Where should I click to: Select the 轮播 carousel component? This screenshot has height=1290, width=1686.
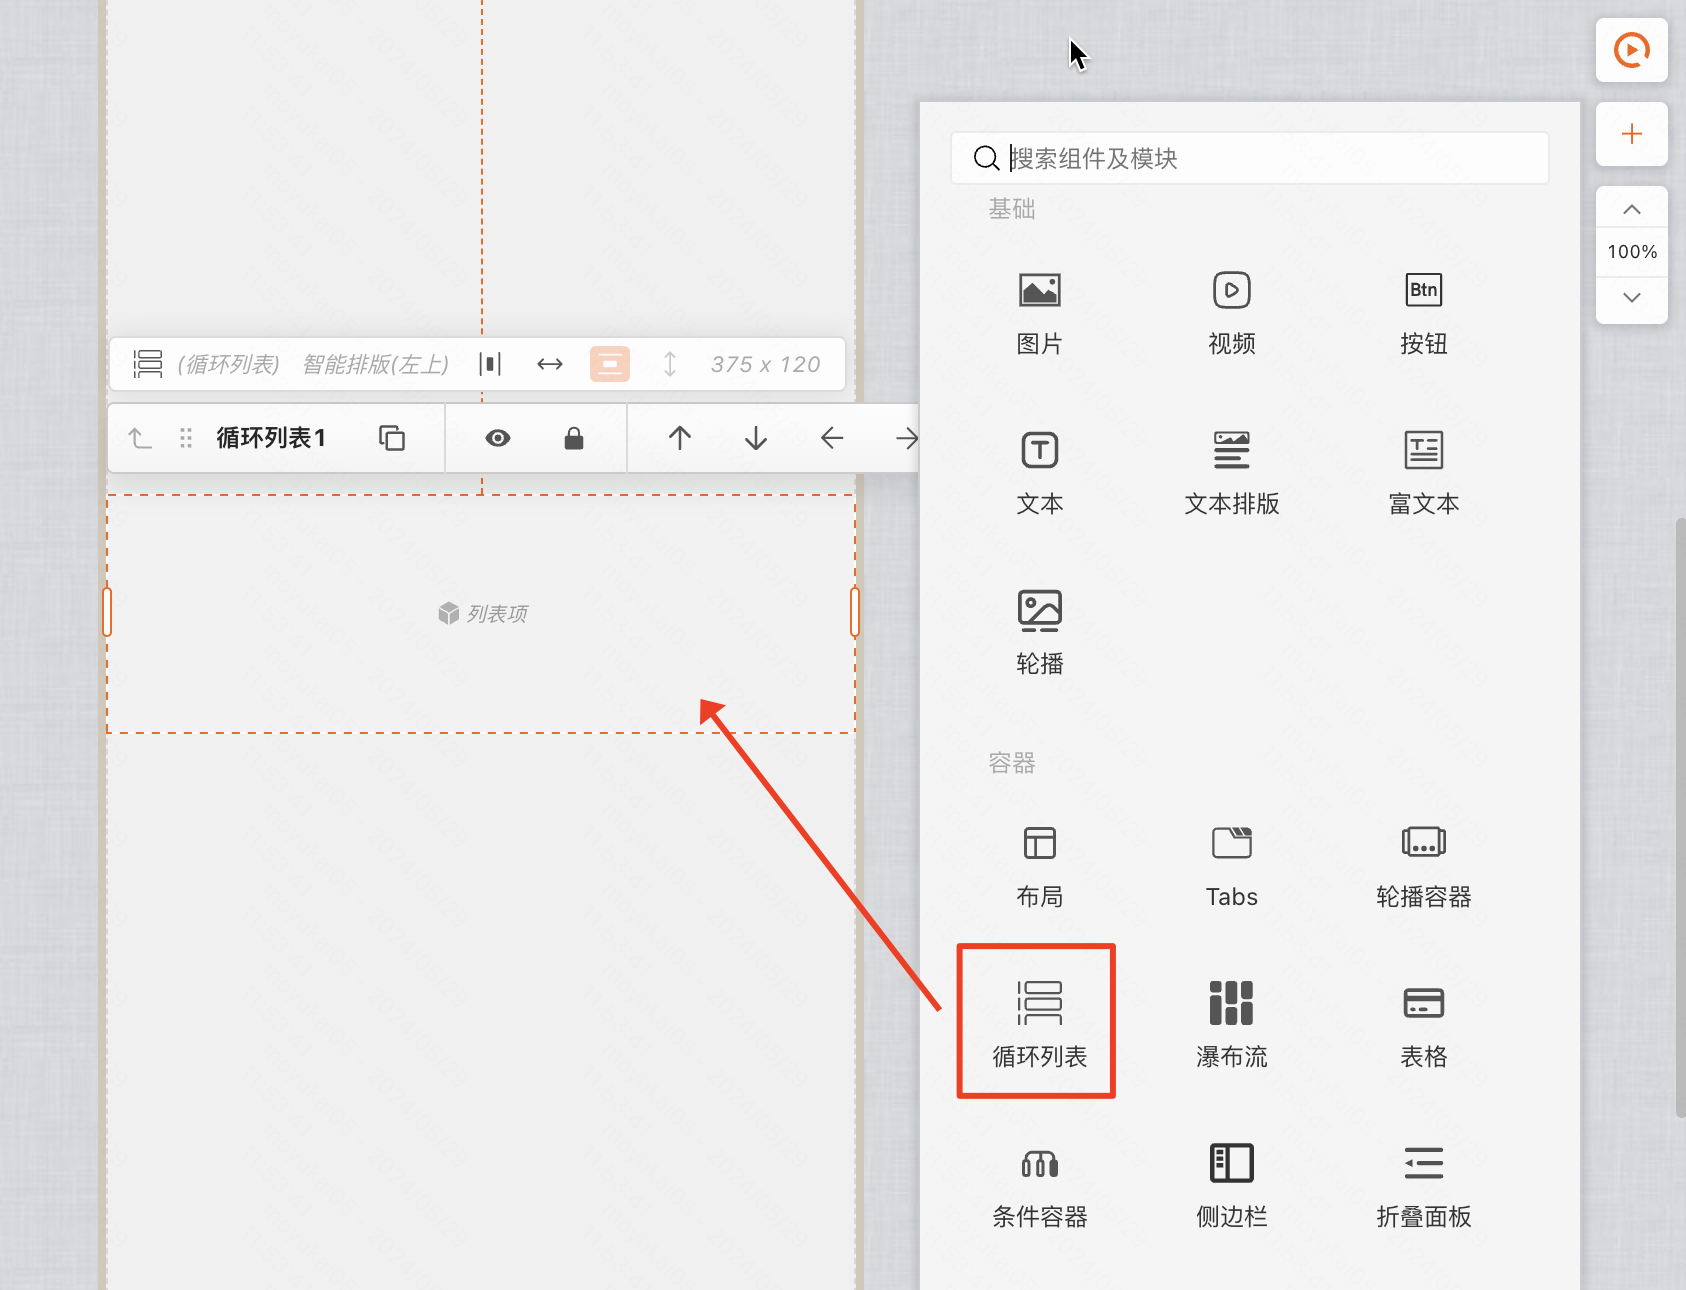(x=1039, y=634)
